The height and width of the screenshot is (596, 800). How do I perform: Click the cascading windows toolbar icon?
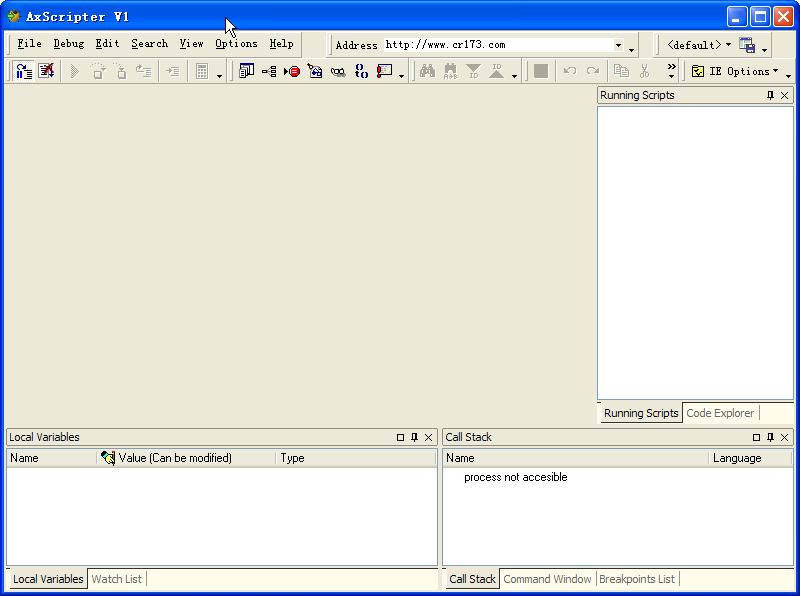(x=246, y=71)
